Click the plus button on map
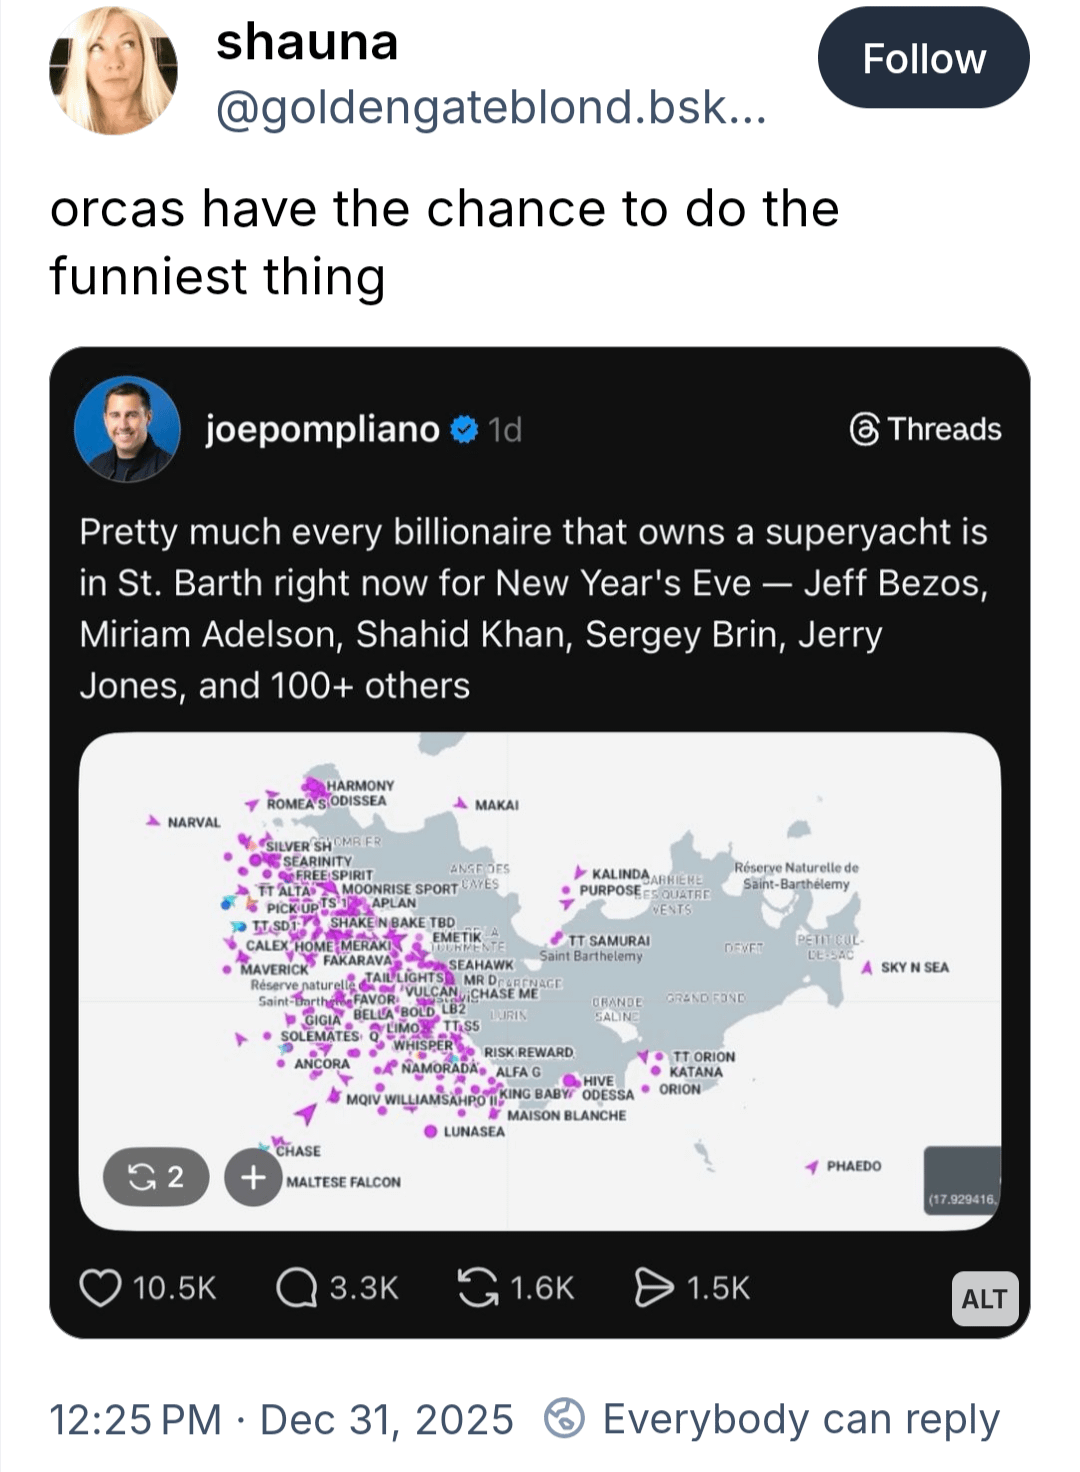 [x=253, y=1177]
